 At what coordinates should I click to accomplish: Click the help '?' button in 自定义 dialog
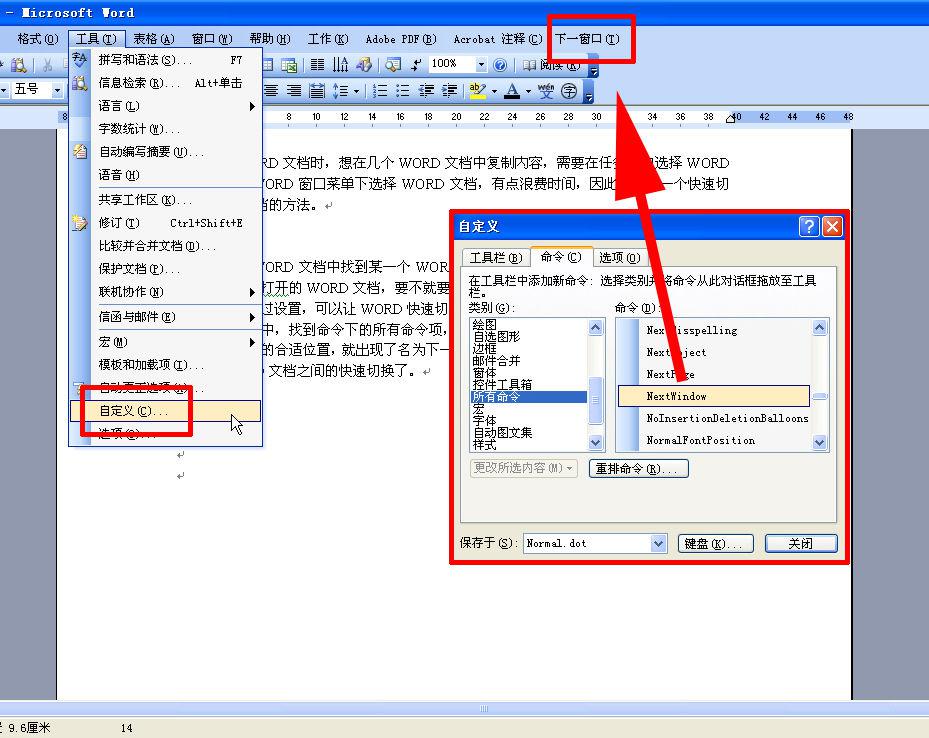pos(809,226)
